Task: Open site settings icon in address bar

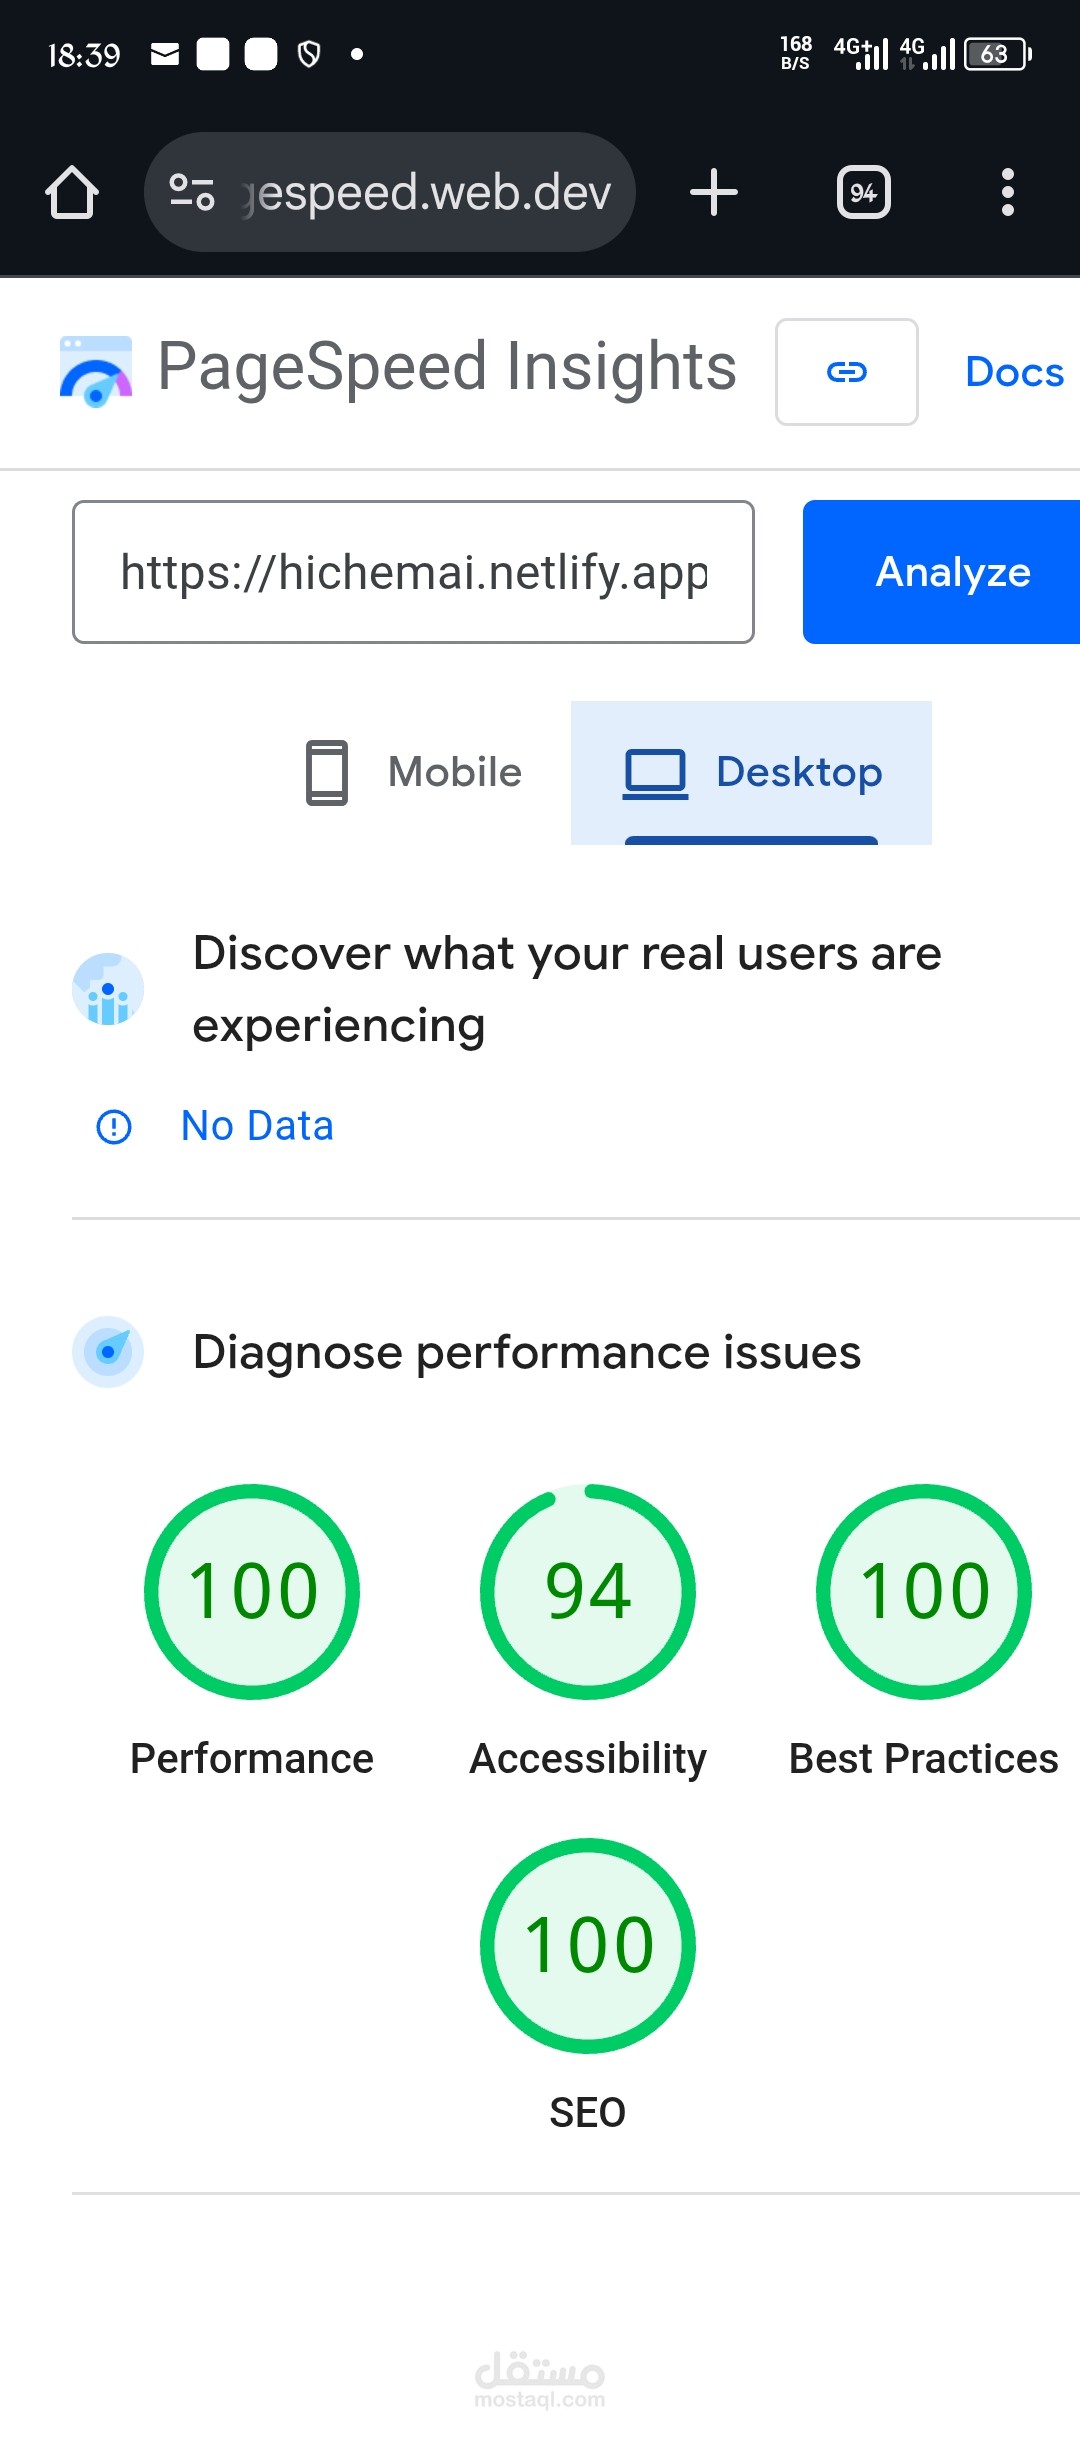Action: coord(192,192)
